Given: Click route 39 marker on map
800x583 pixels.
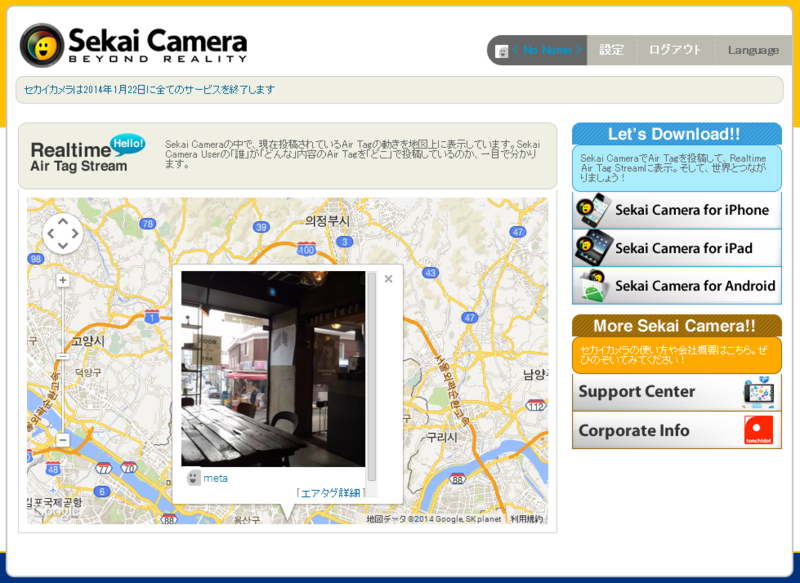Looking at the screenshot, I should click(261, 227).
